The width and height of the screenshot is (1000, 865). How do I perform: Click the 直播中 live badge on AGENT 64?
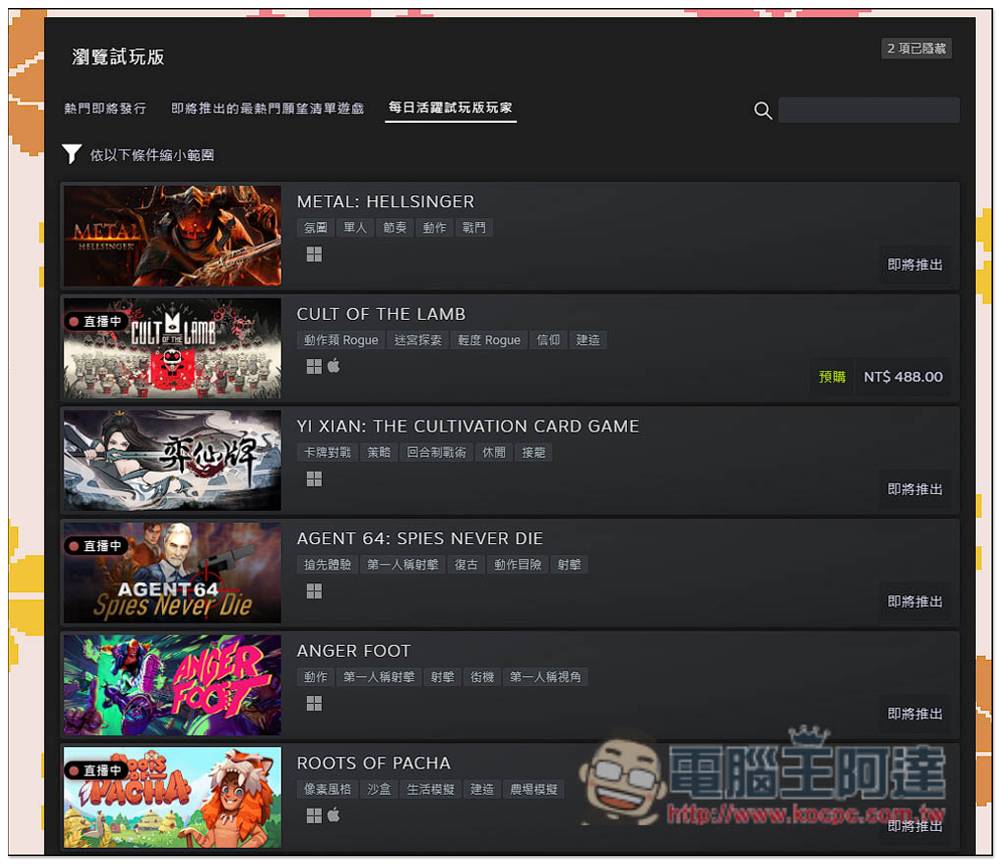[x=98, y=546]
